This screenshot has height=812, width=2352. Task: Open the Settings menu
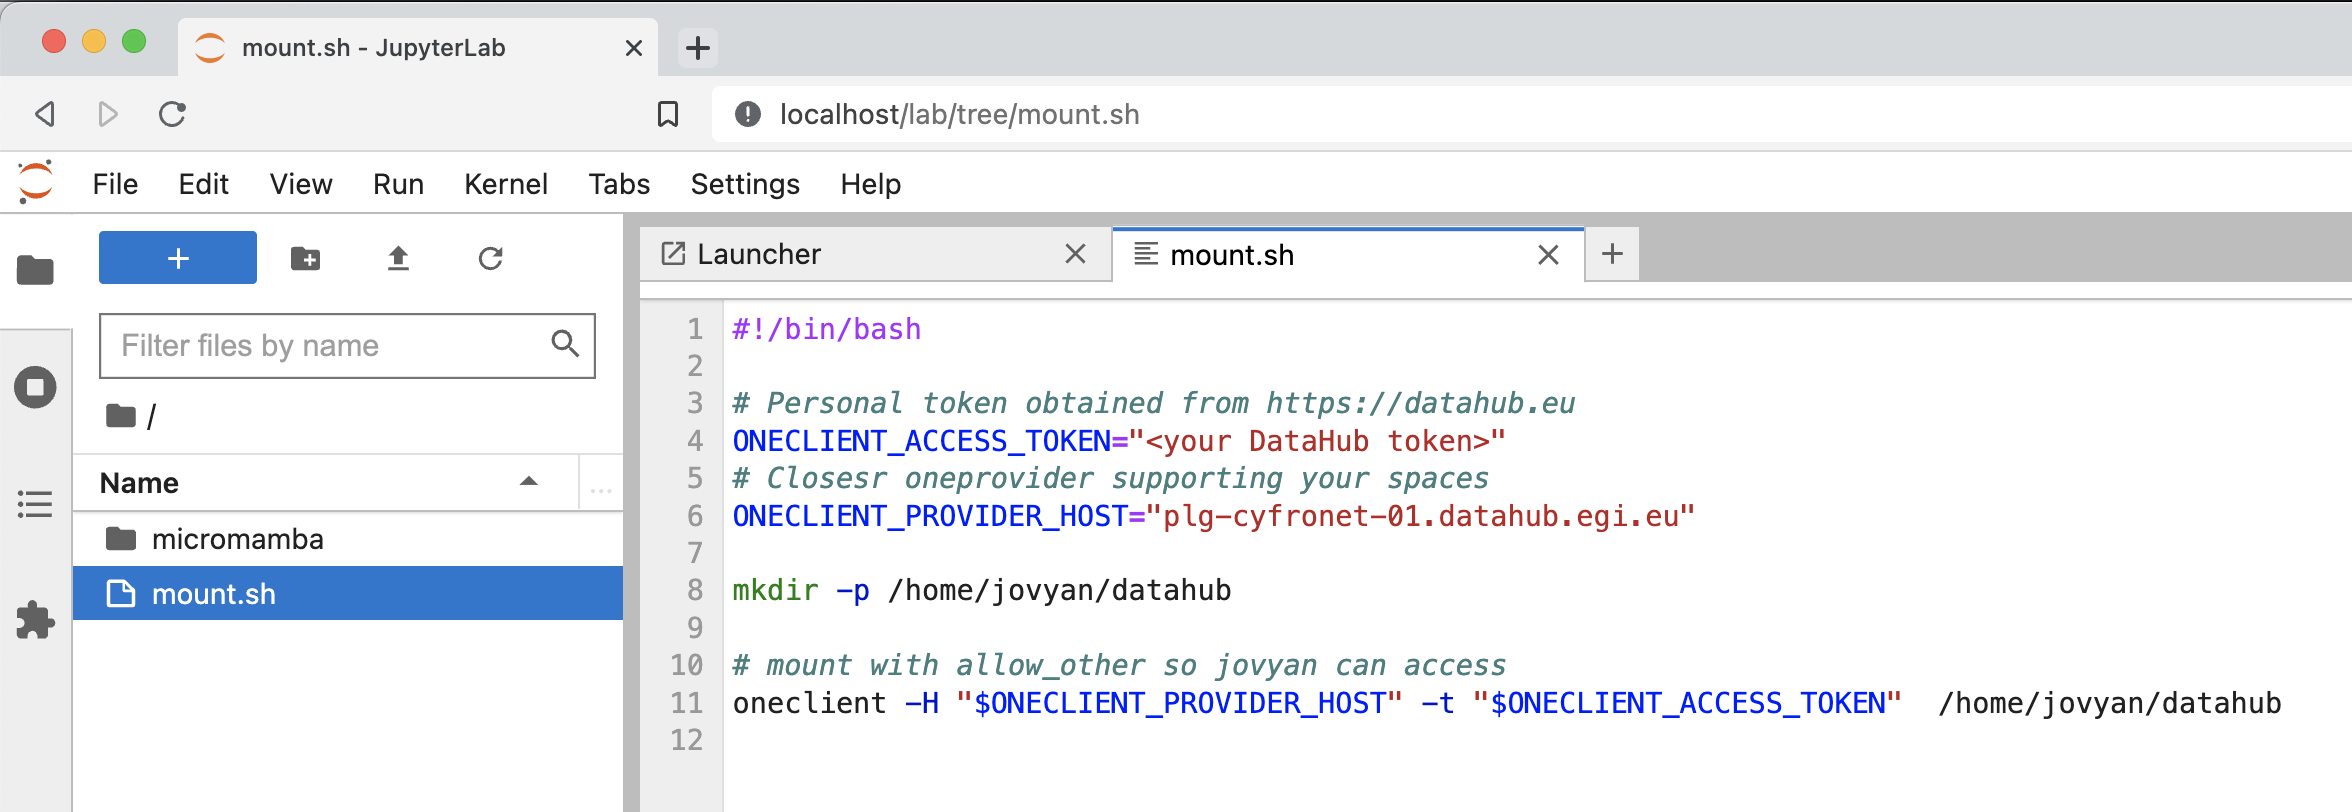coord(744,184)
